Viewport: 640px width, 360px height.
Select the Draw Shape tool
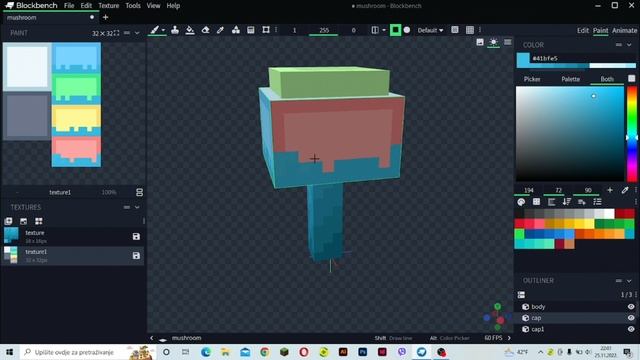point(236,30)
